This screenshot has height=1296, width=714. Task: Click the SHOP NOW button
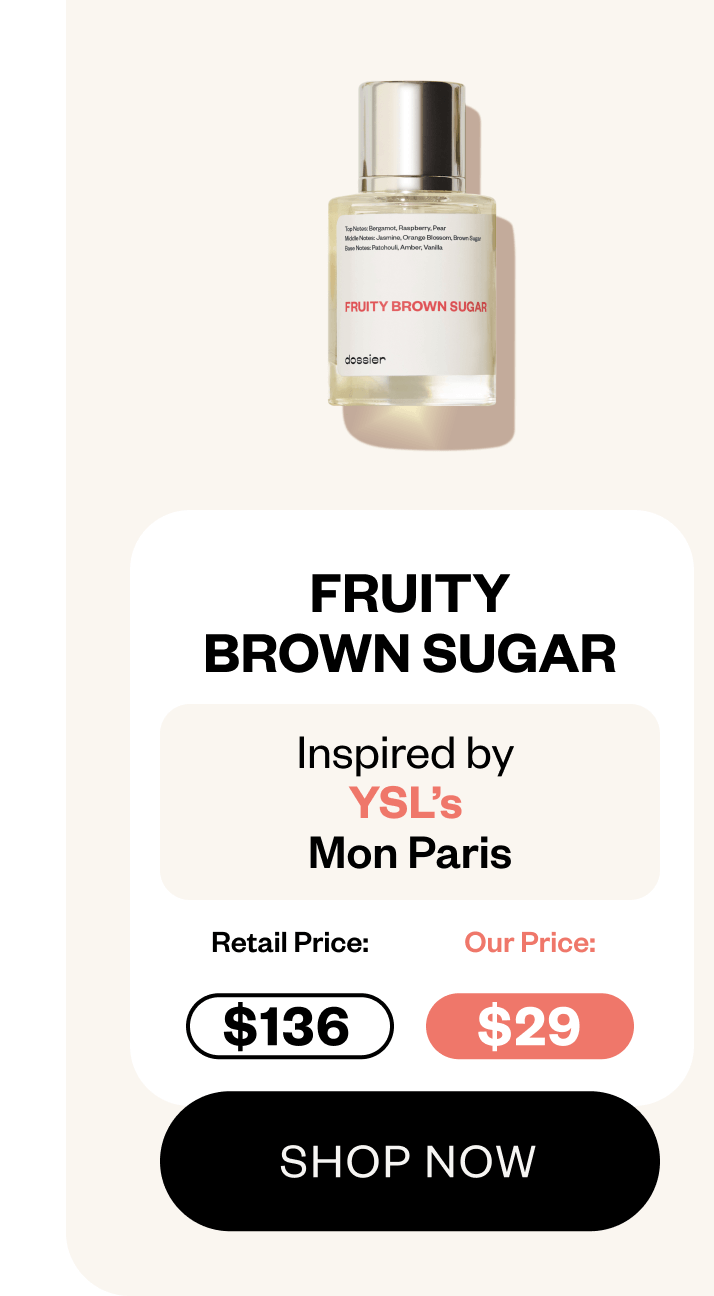coord(409,1161)
